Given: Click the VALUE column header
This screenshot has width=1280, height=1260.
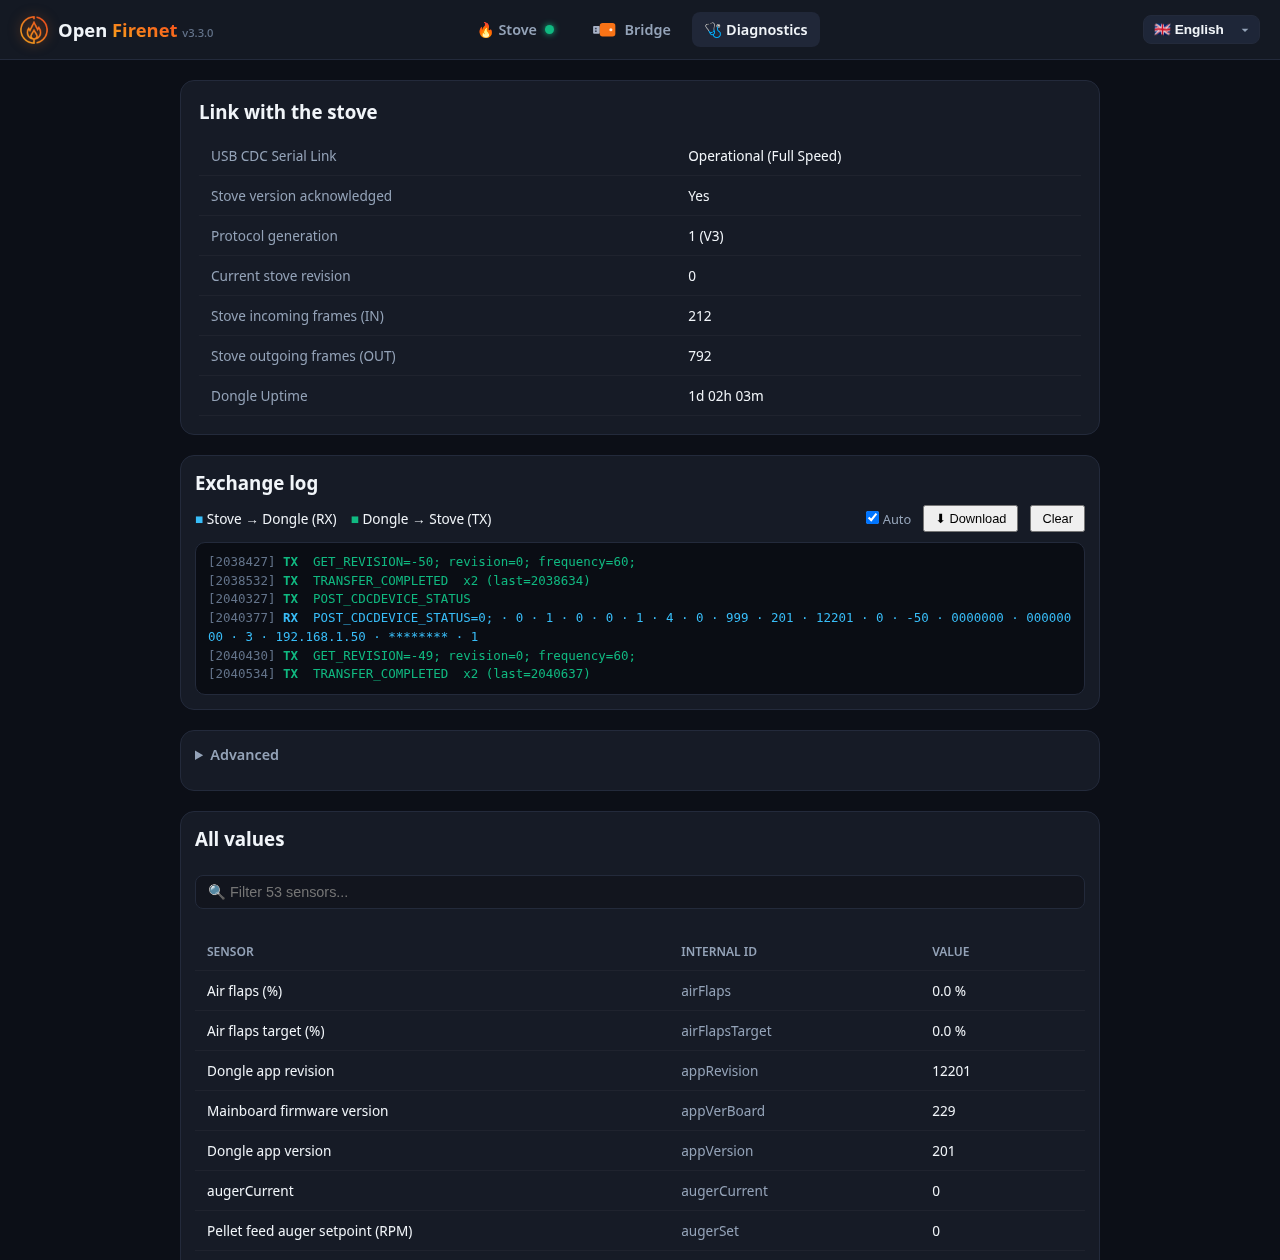Looking at the screenshot, I should [x=951, y=952].
